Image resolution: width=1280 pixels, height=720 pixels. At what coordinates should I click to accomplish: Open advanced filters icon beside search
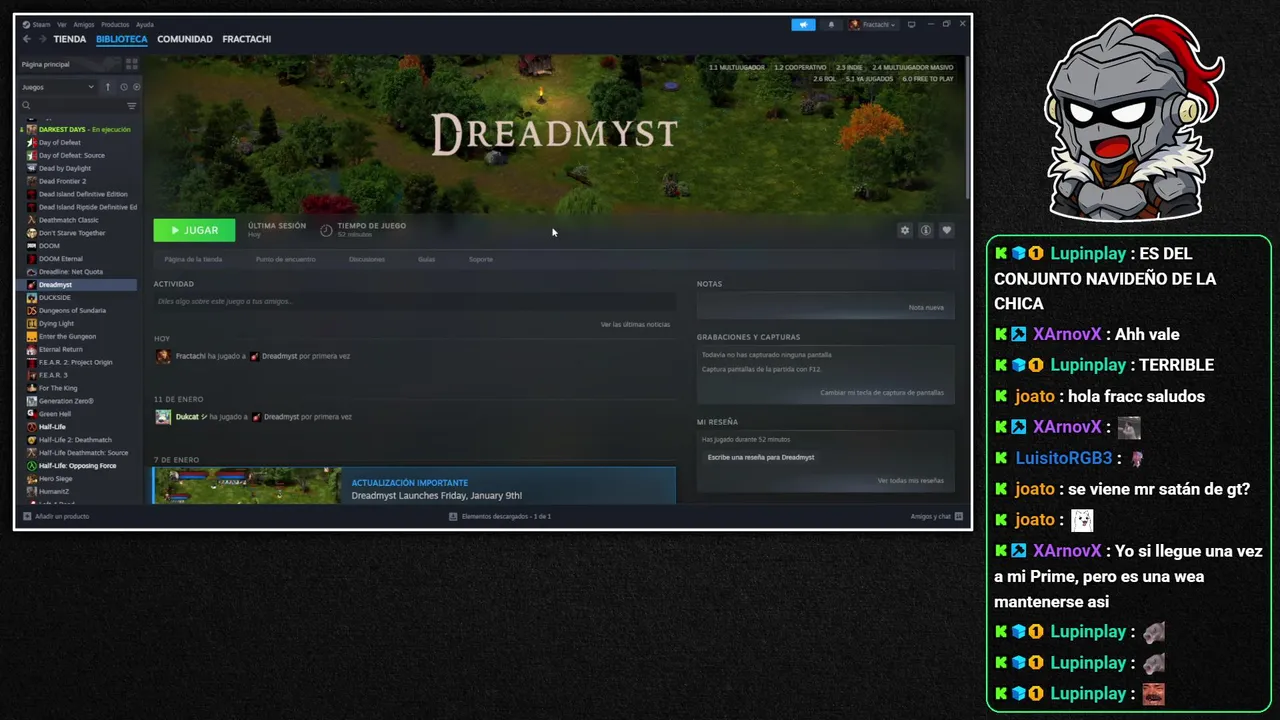131,105
